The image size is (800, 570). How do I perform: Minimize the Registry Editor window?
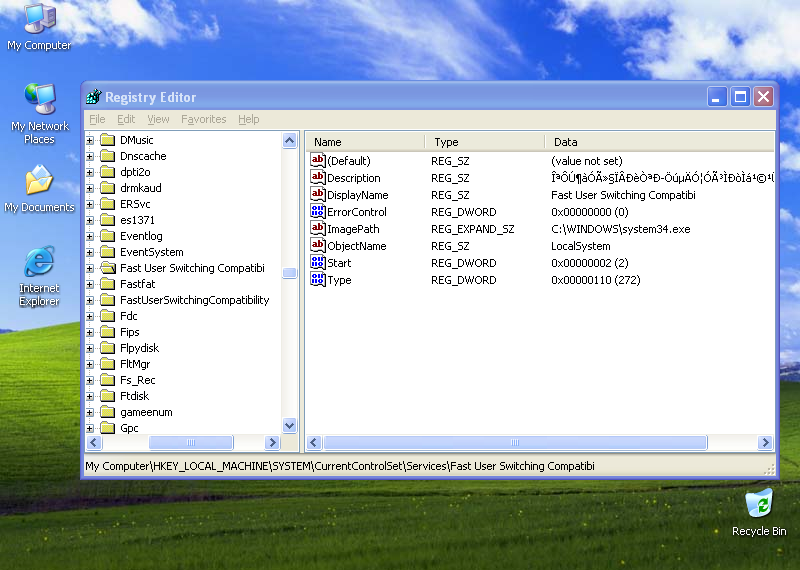[716, 96]
